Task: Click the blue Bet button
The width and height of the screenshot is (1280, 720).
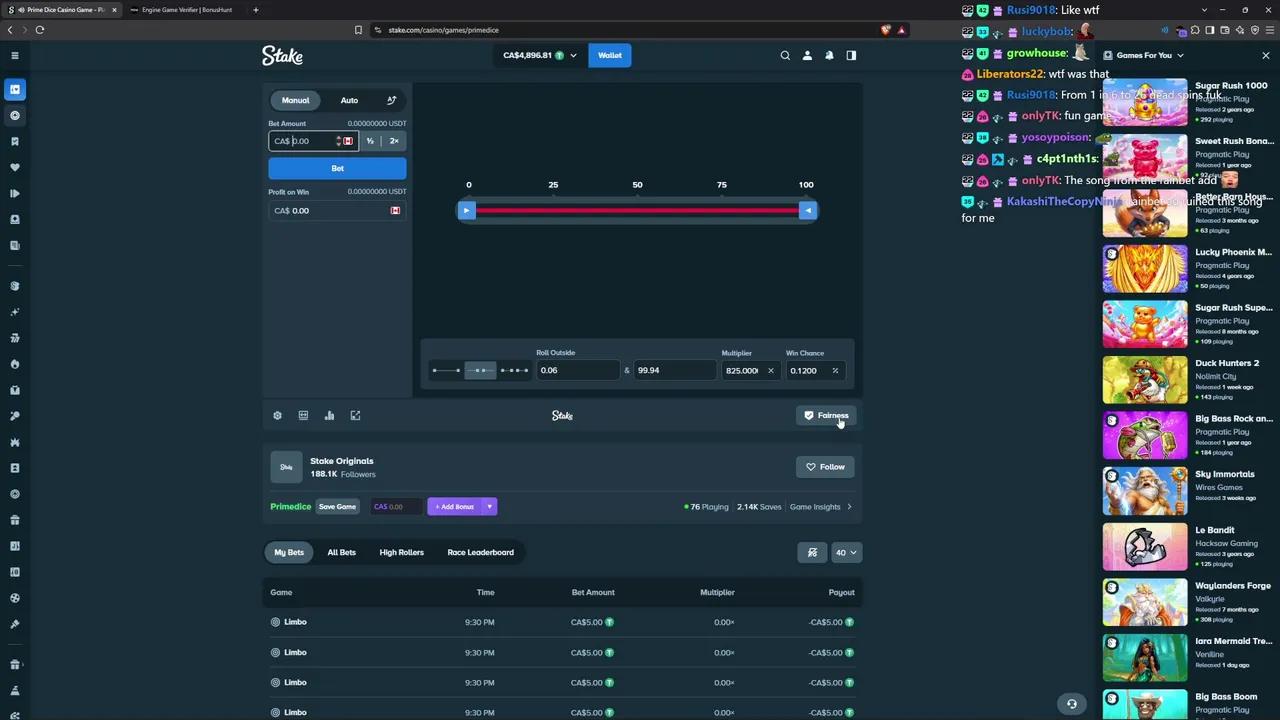Action: [337, 168]
